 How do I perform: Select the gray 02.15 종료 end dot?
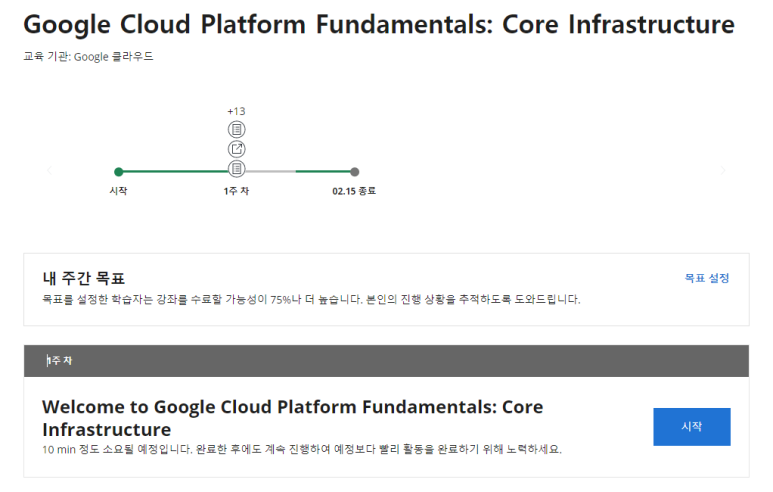(x=354, y=172)
